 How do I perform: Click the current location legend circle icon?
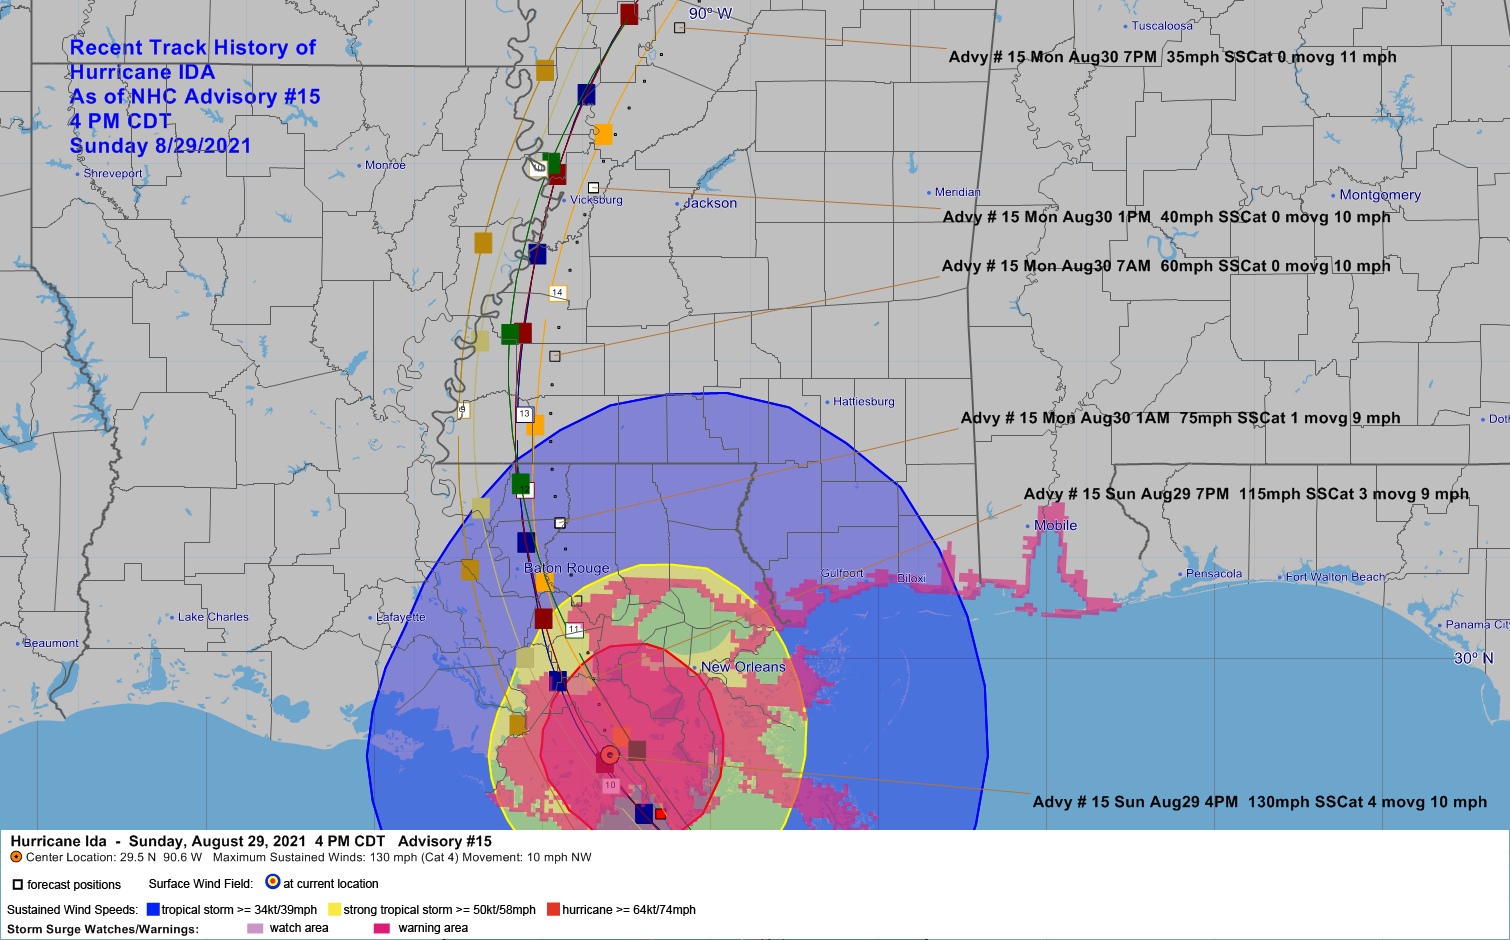pos(273,882)
